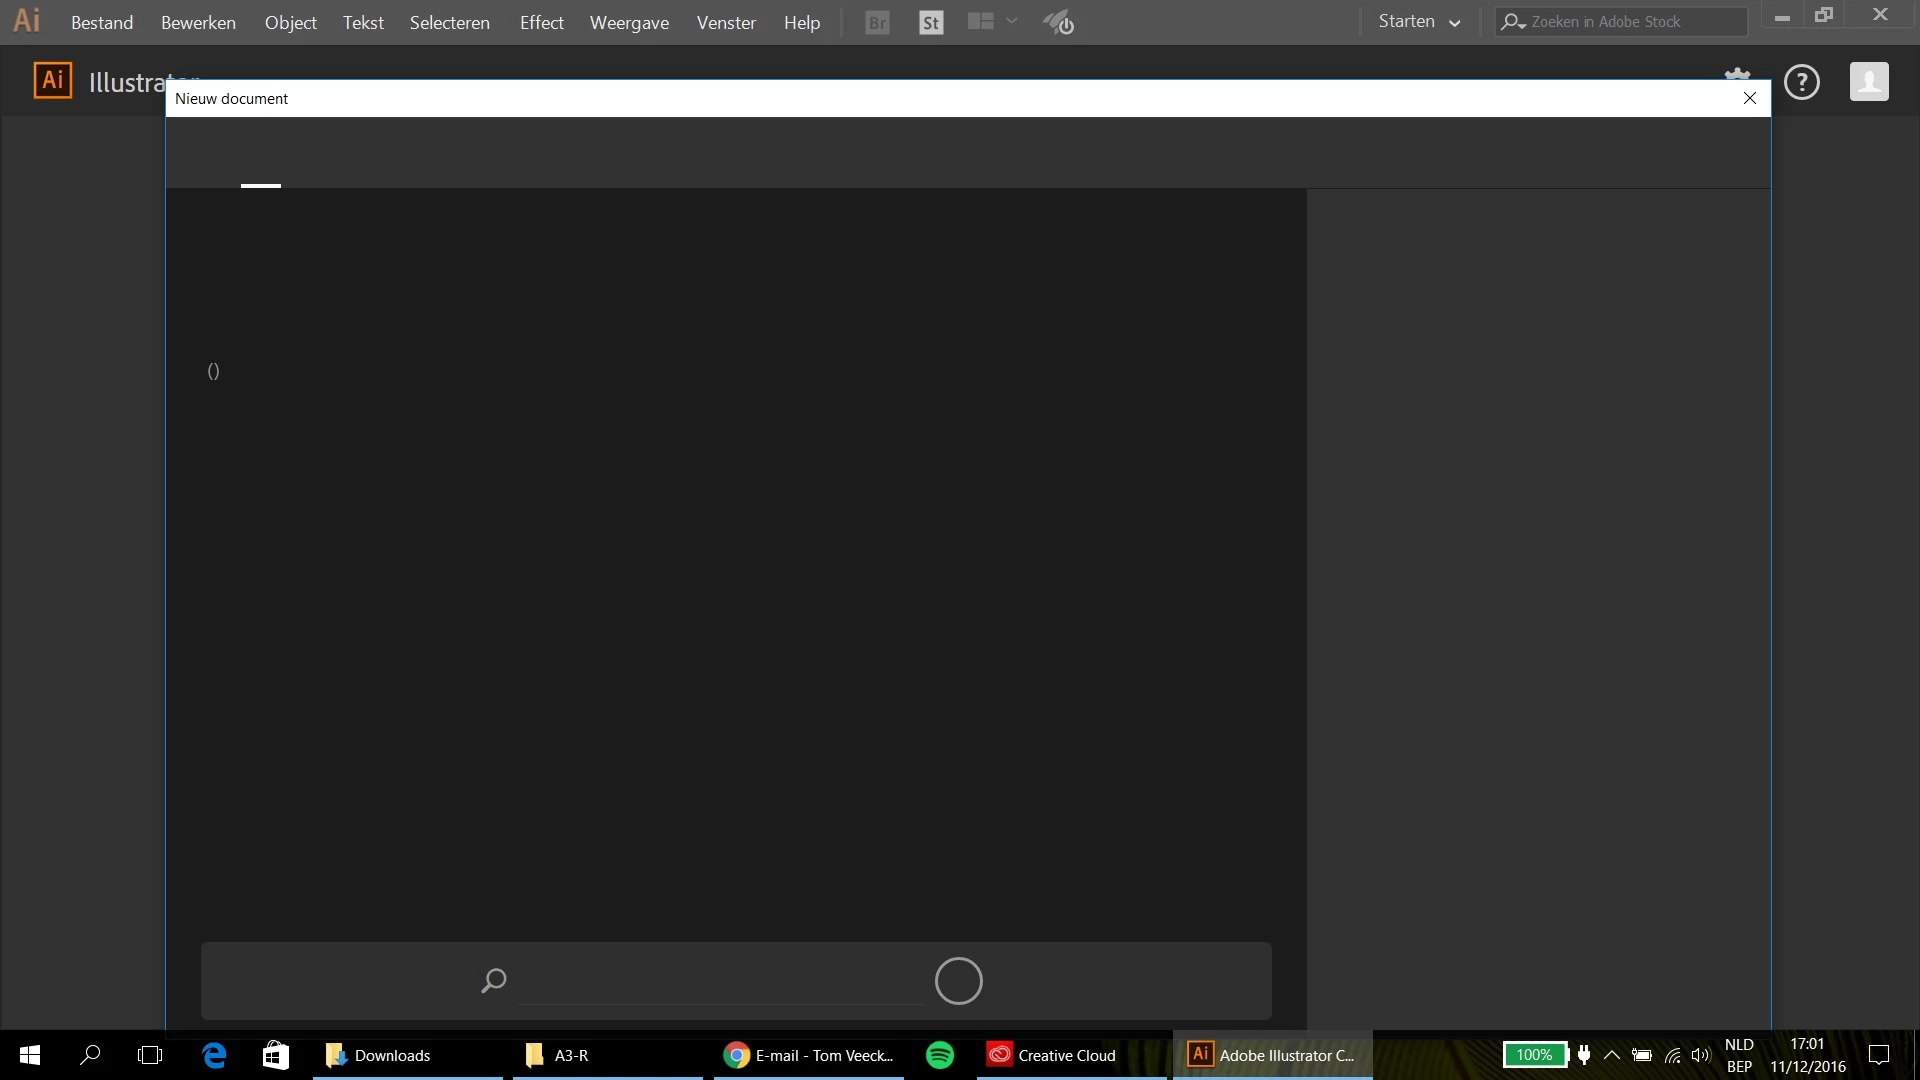Open Adobe Bridge via Br icon
1920x1080 pixels.
tap(877, 22)
